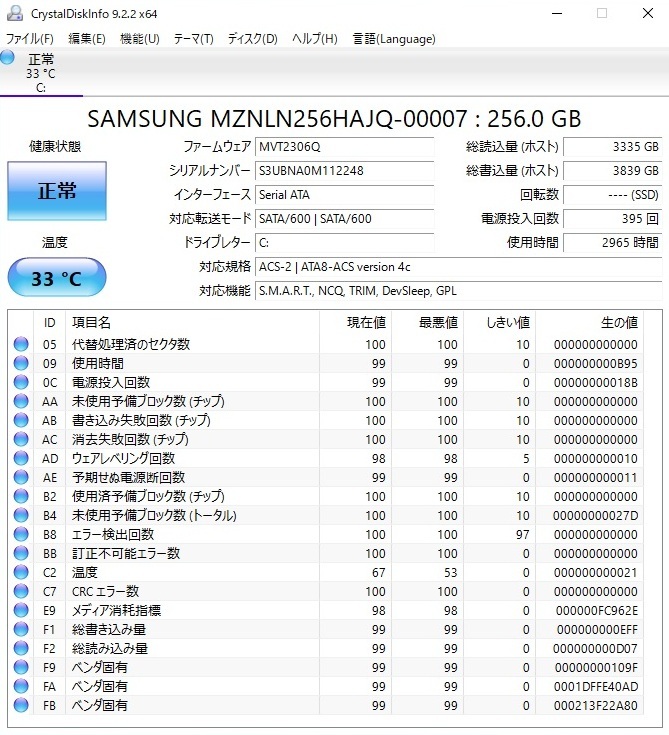Open the ヘルプ(H) menu
669x735 pixels.
coord(315,38)
